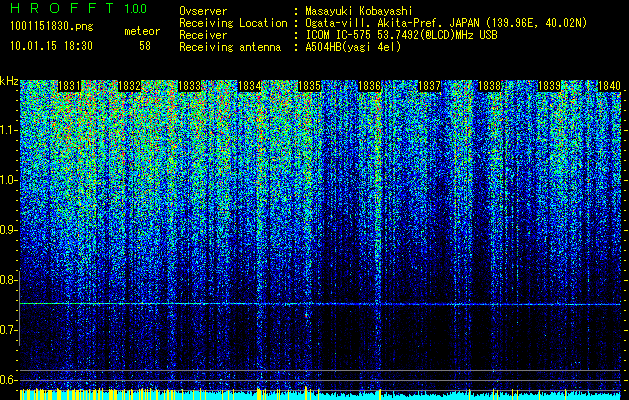Click the 0.6 frequency axis label
The width and height of the screenshot is (629, 400).
pos(9,380)
